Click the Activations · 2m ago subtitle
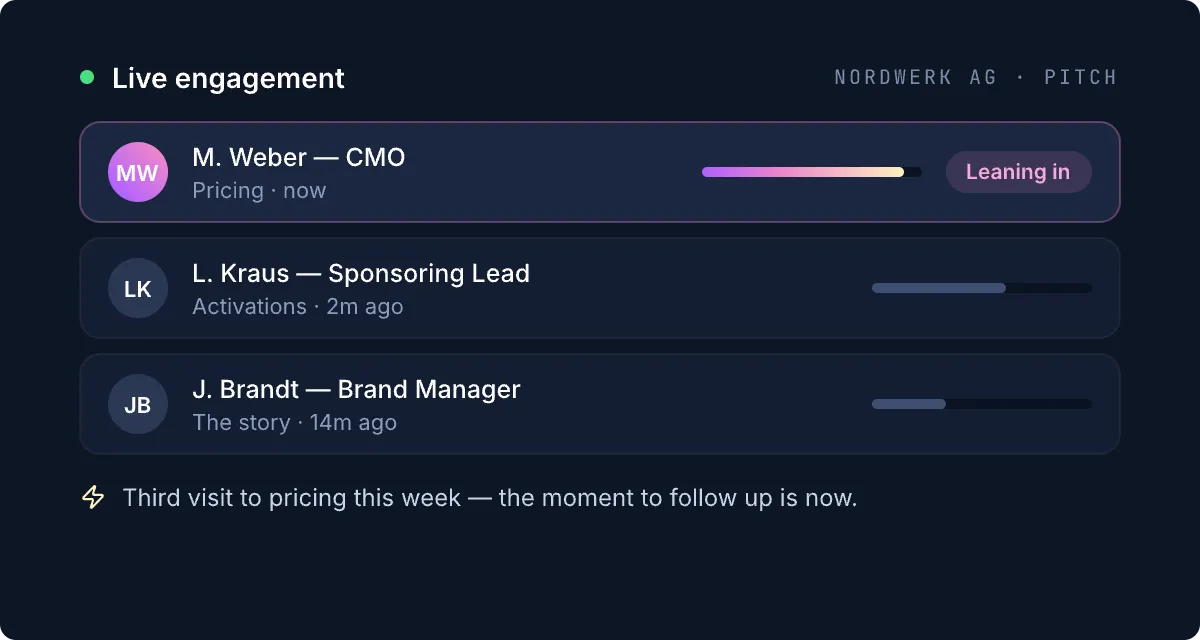This screenshot has height=640, width=1200. pos(298,306)
